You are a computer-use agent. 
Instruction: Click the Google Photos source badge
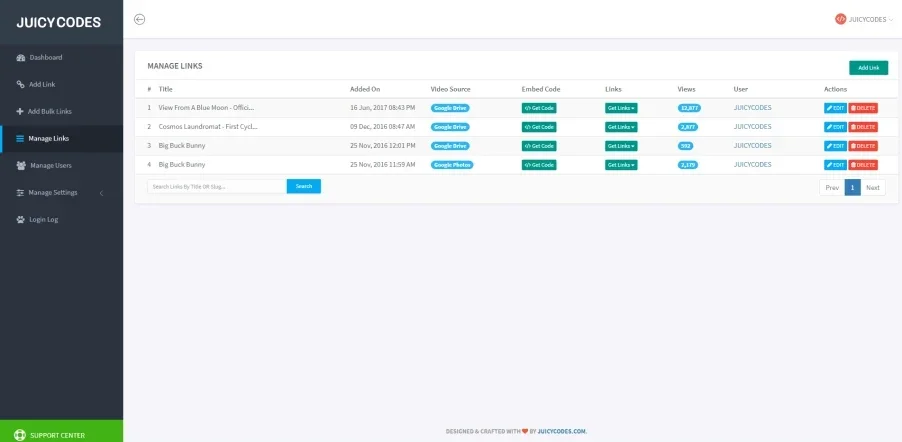(x=452, y=165)
